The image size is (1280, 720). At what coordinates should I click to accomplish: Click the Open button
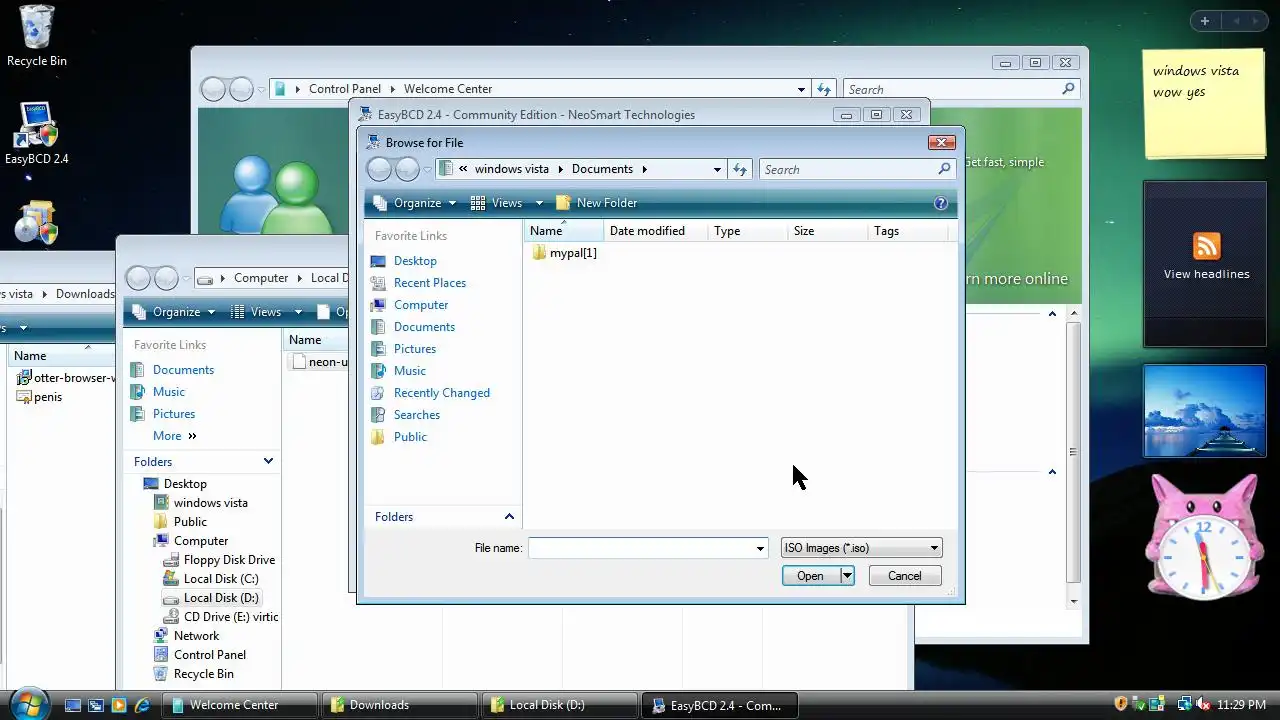point(811,576)
